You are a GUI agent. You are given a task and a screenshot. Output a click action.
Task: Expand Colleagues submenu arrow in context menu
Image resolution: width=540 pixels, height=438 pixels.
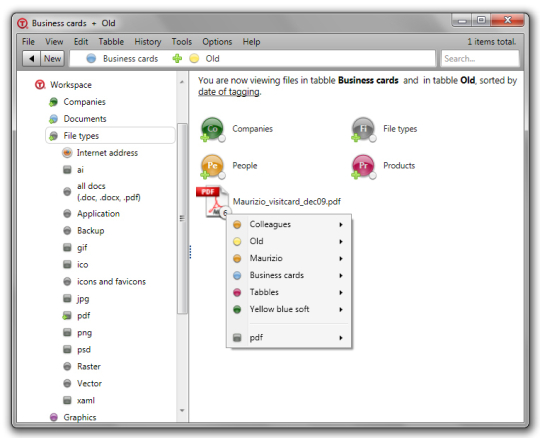click(341, 225)
